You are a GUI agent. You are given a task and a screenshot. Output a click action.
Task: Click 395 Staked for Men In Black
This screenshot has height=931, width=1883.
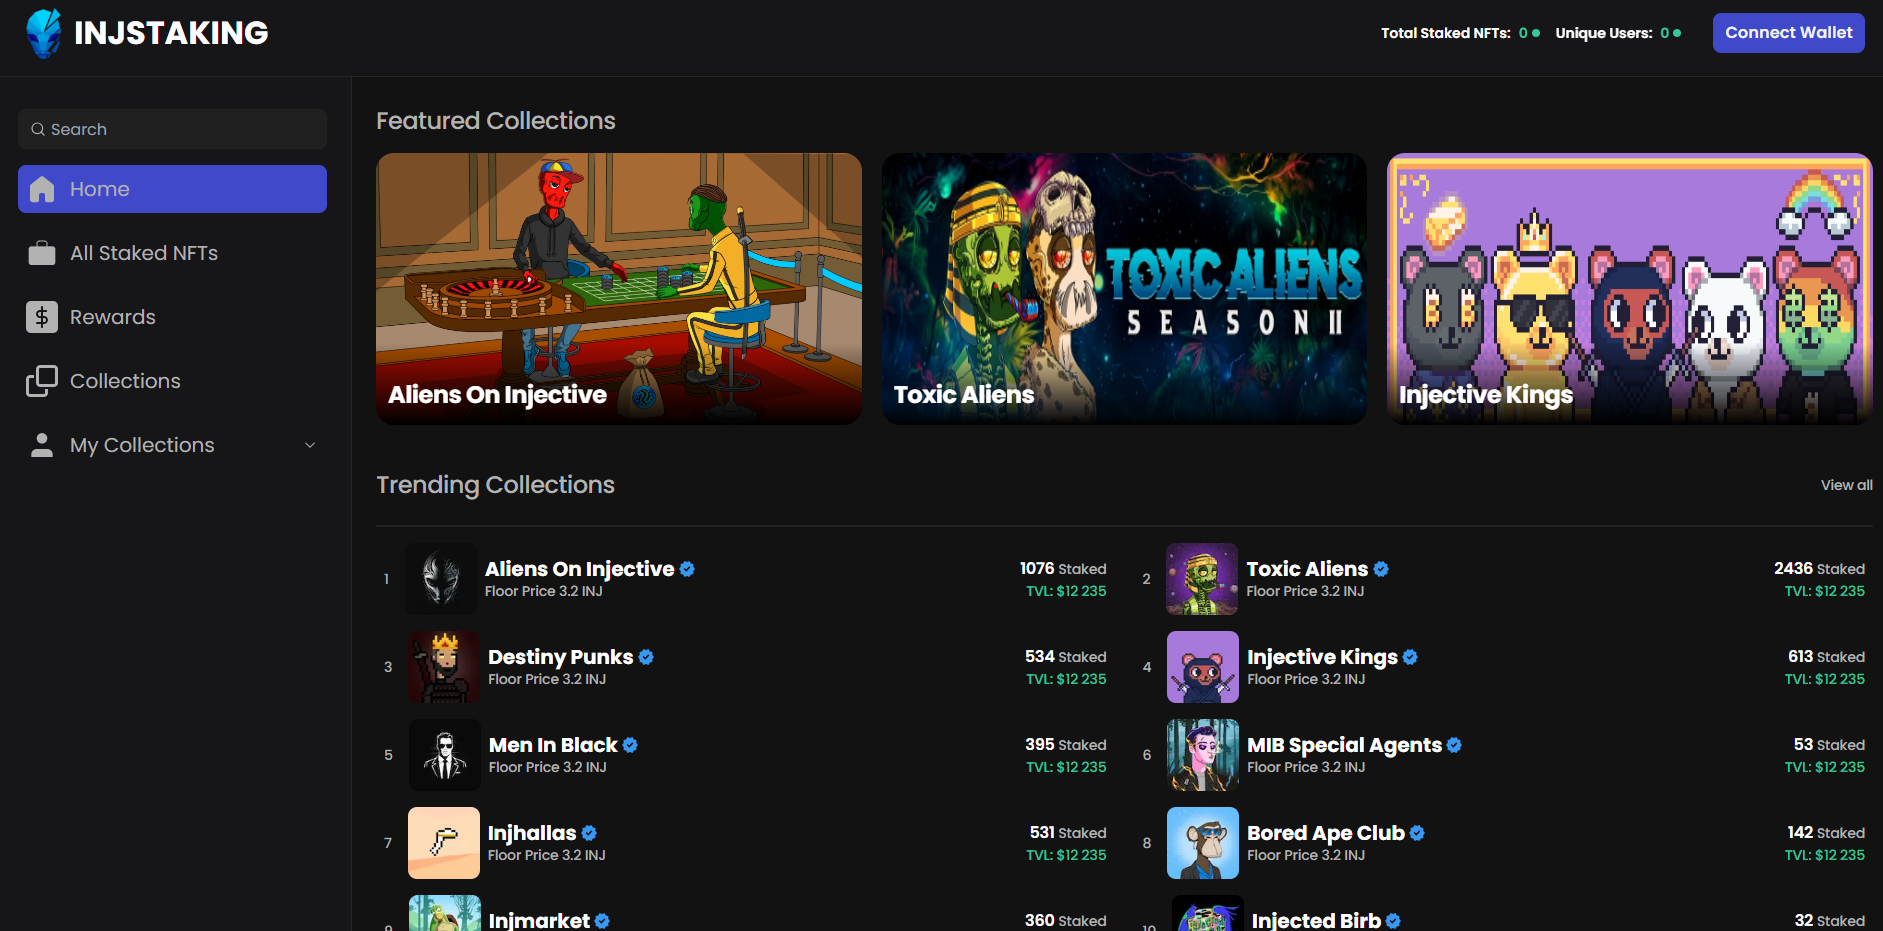[1065, 745]
